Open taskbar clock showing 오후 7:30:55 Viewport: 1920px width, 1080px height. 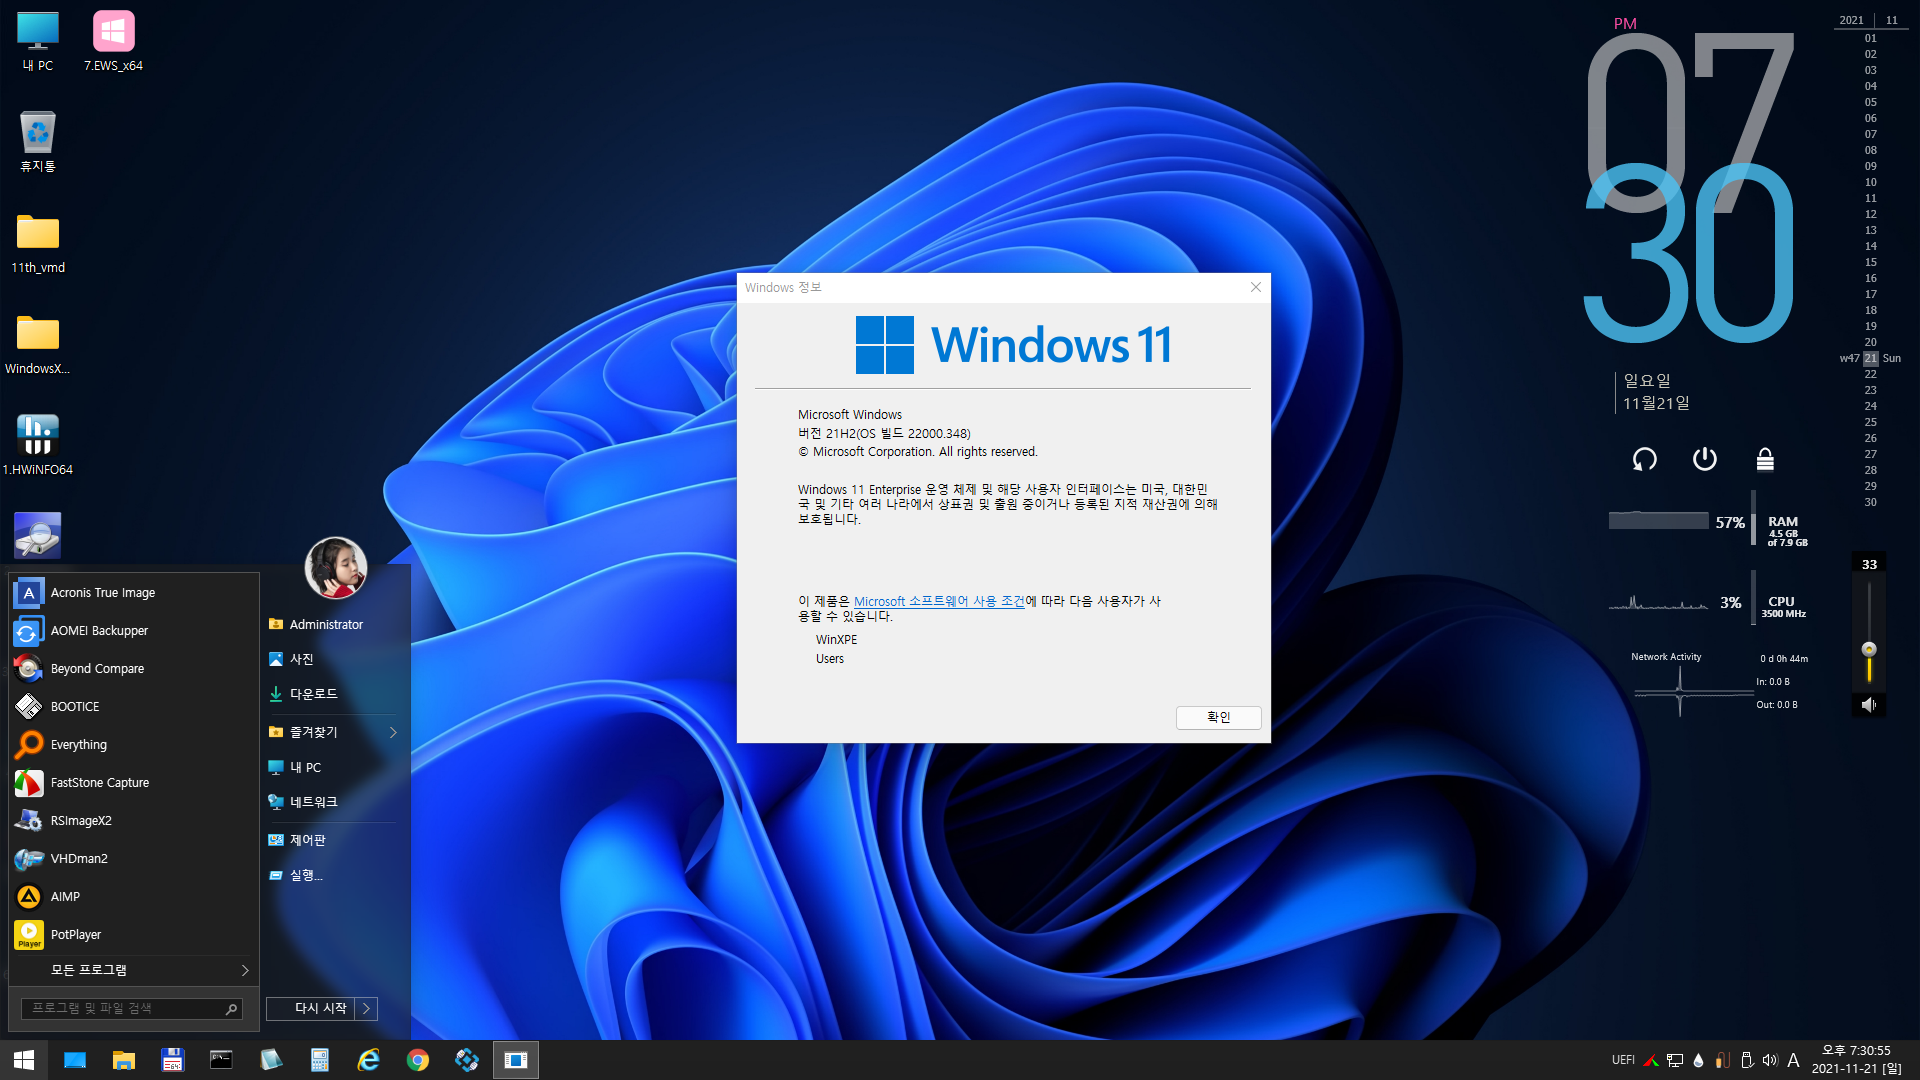tap(1857, 1060)
